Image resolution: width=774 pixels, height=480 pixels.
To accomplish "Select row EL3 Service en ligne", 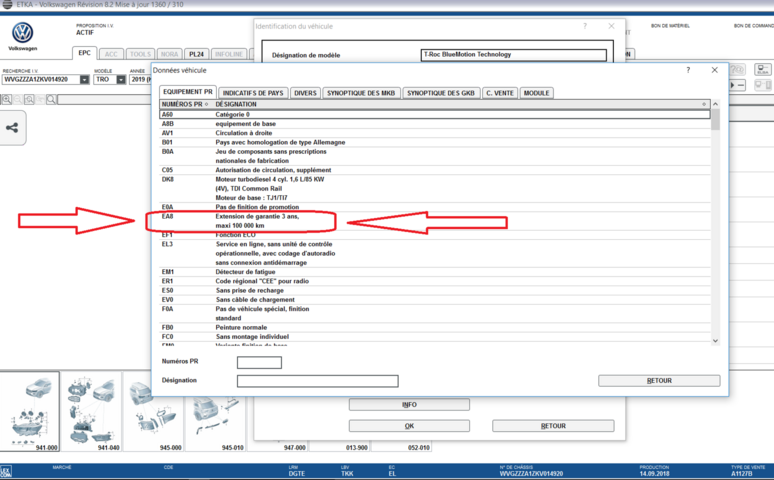I will coord(435,253).
